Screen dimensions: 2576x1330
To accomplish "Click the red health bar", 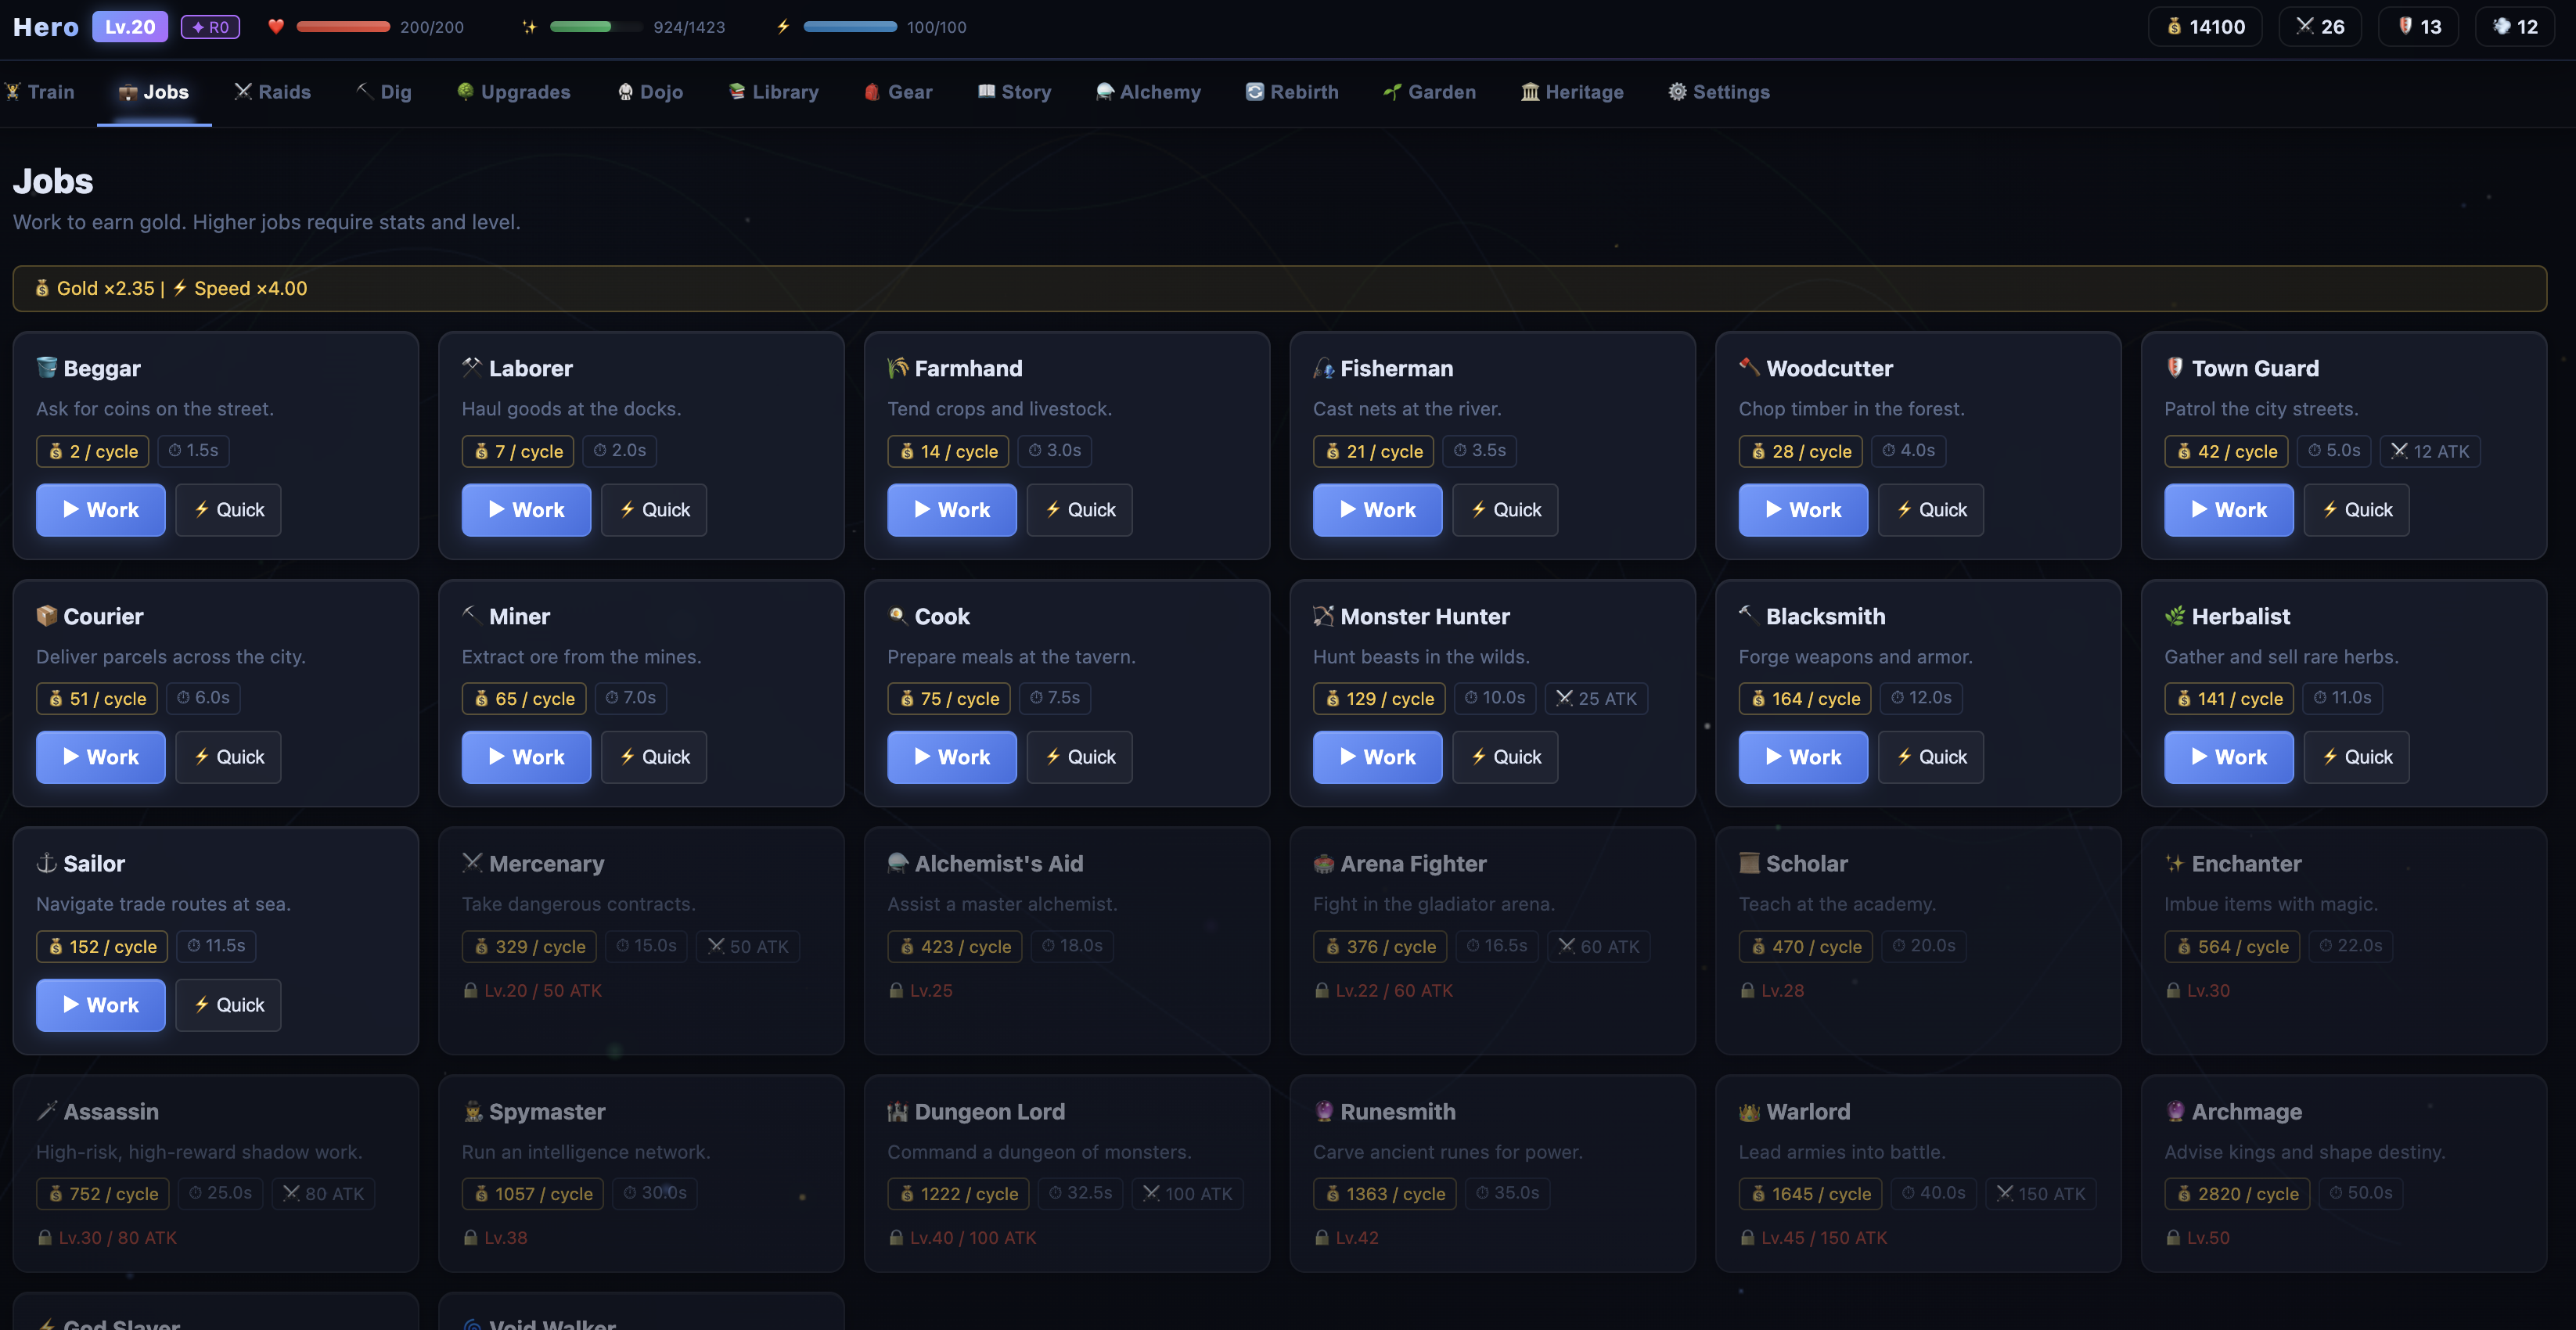I will pyautogui.click(x=343, y=27).
